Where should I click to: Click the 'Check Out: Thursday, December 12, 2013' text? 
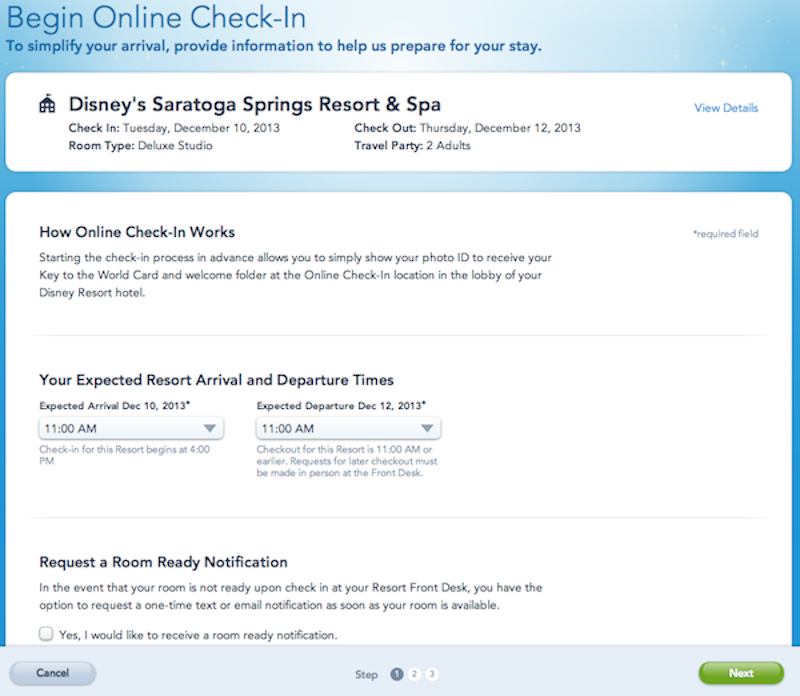point(467,128)
